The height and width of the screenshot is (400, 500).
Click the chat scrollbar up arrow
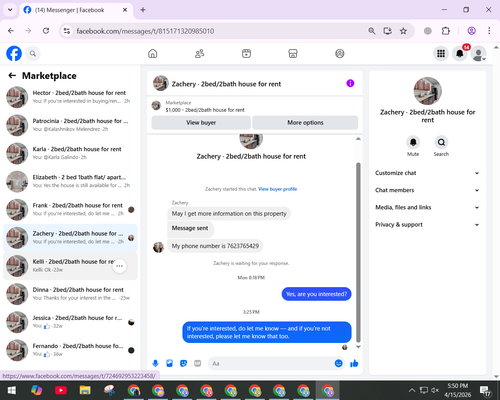(x=358, y=139)
